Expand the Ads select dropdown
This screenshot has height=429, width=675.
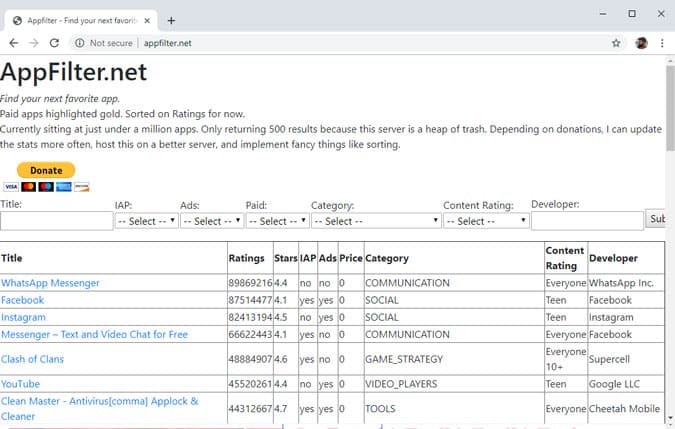[x=211, y=221]
